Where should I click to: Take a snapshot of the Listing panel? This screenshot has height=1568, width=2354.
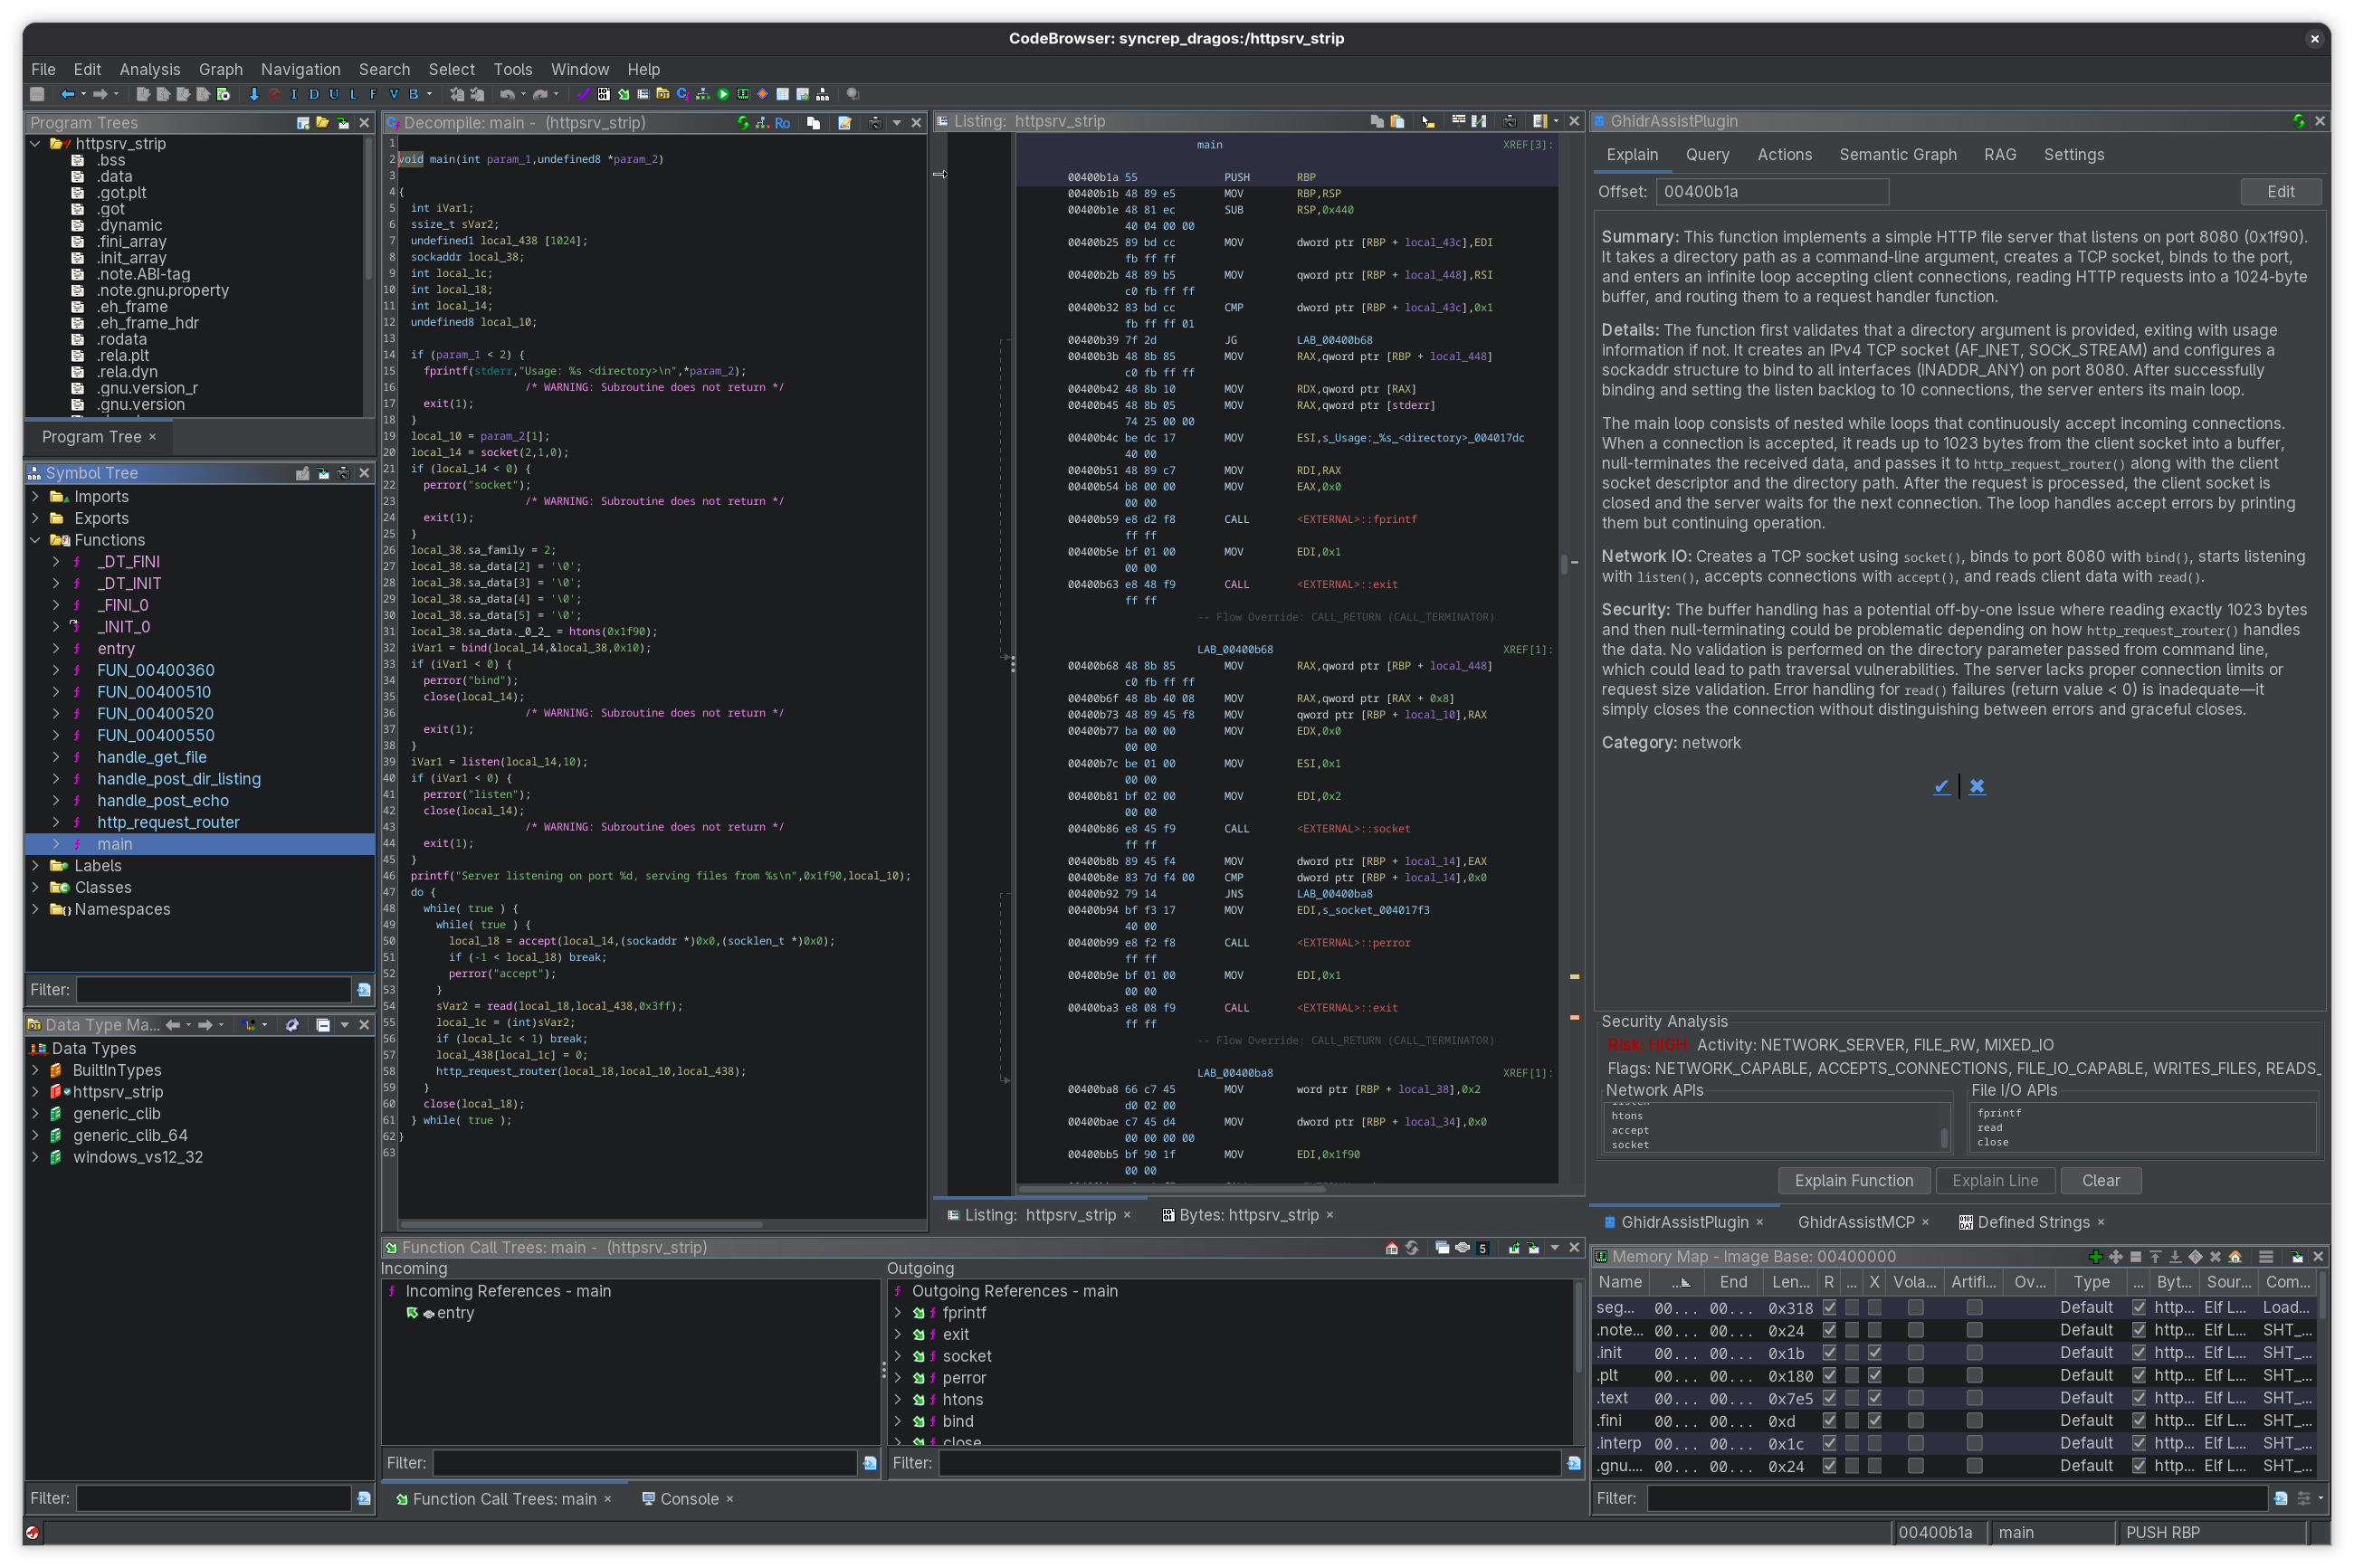coord(1511,121)
